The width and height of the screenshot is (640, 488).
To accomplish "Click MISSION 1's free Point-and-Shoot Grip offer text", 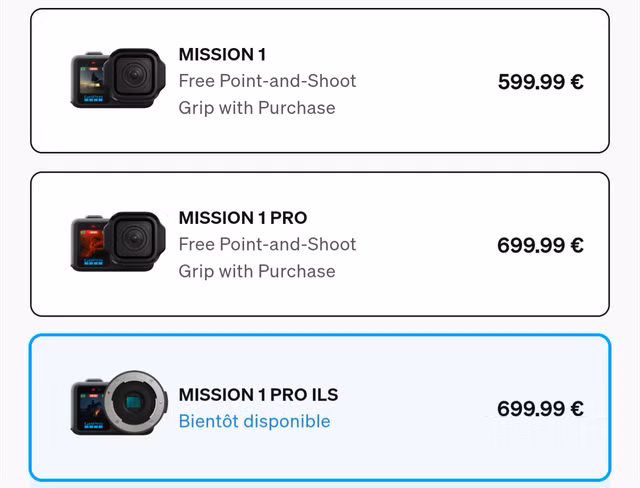I will (x=267, y=94).
